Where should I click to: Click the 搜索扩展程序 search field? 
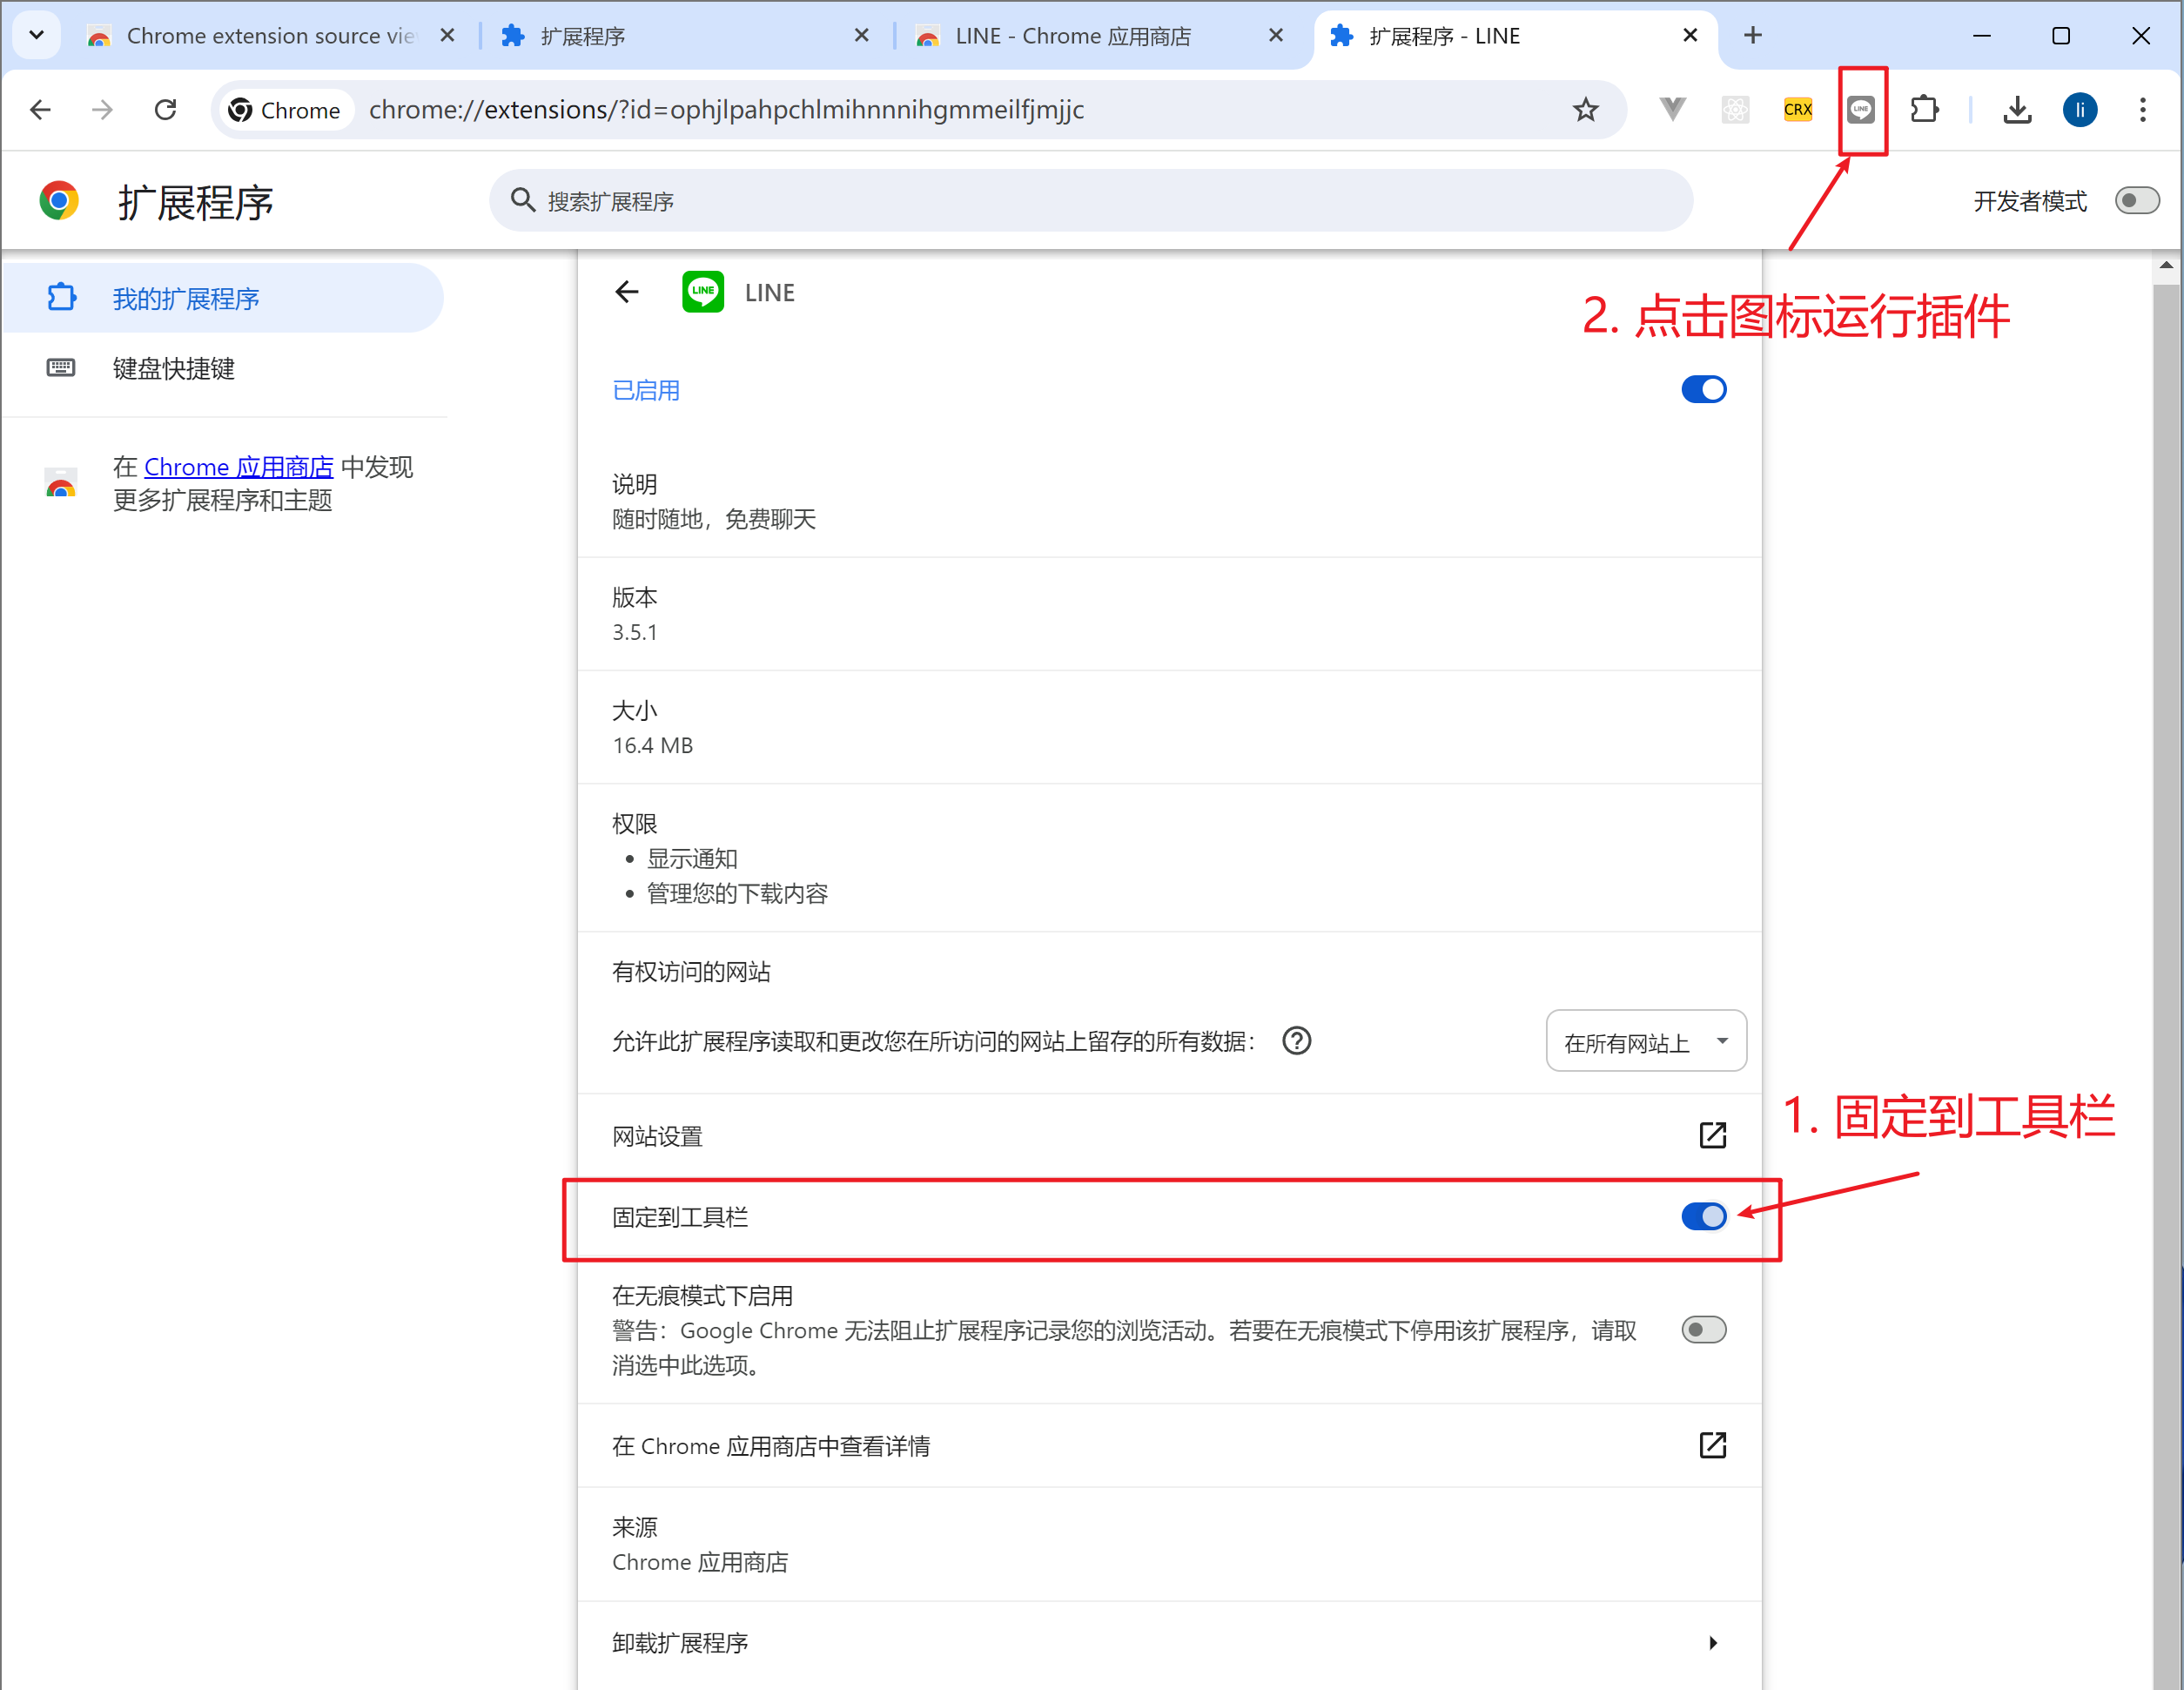(x=1091, y=201)
